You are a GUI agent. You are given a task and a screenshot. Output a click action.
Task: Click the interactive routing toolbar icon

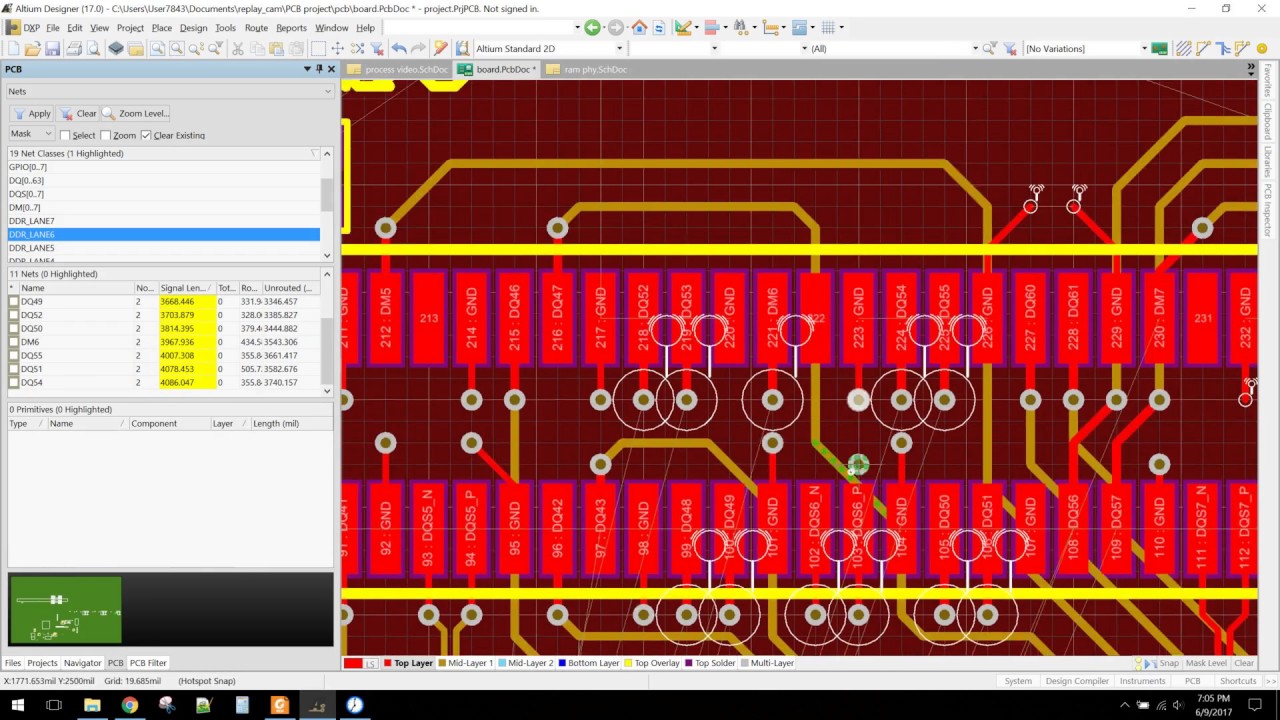(x=1203, y=48)
